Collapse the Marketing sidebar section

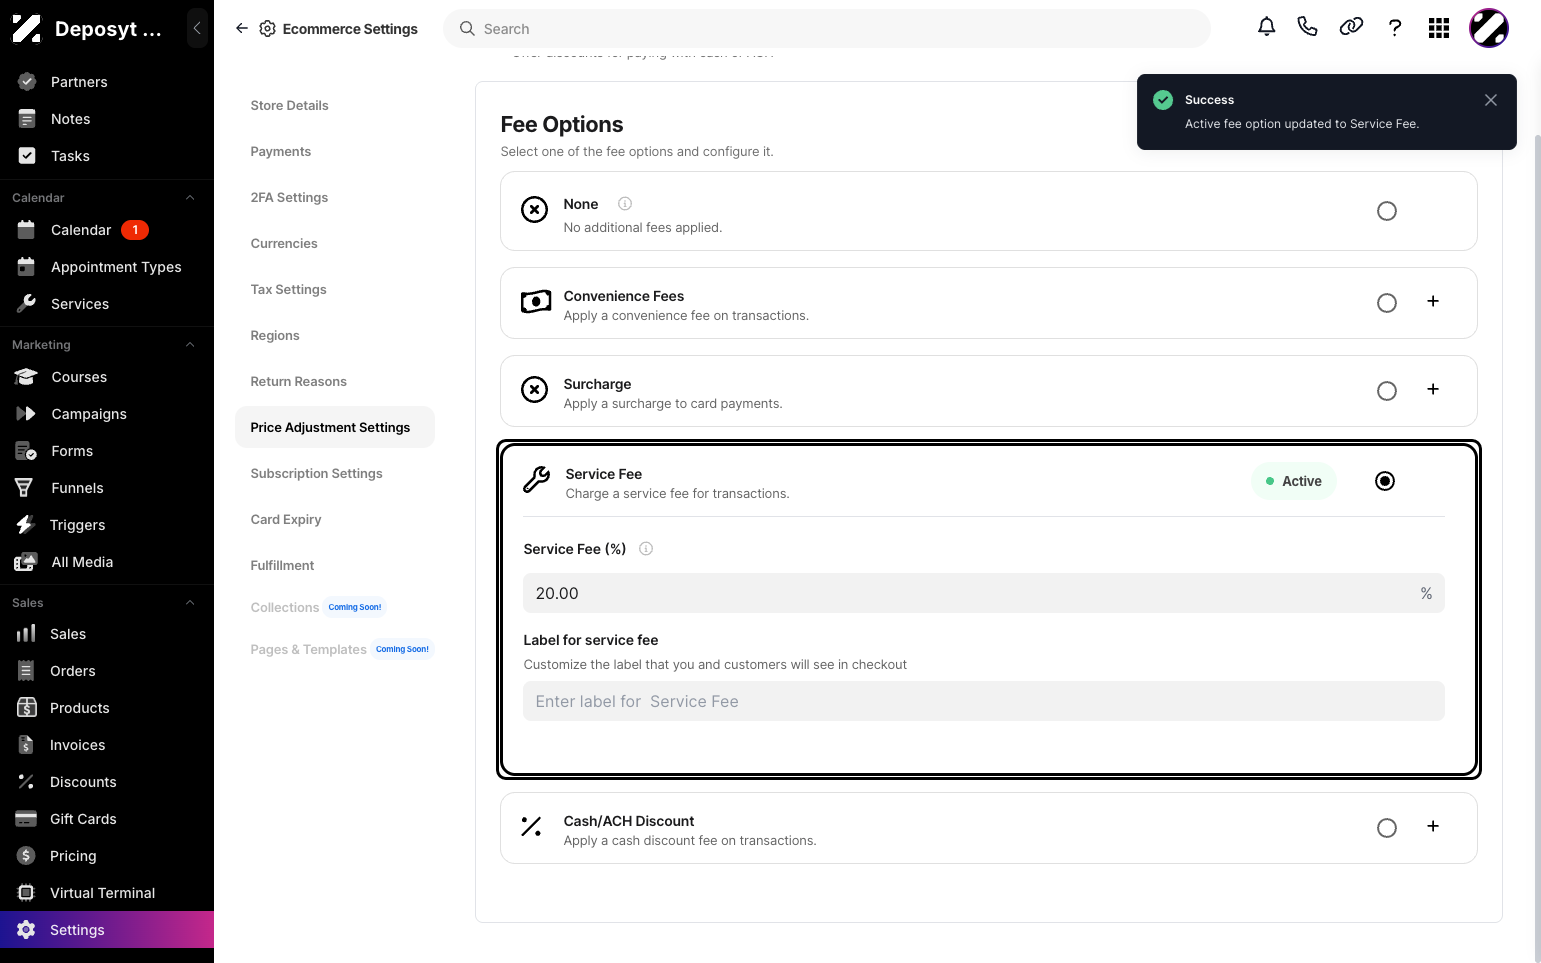(x=190, y=345)
